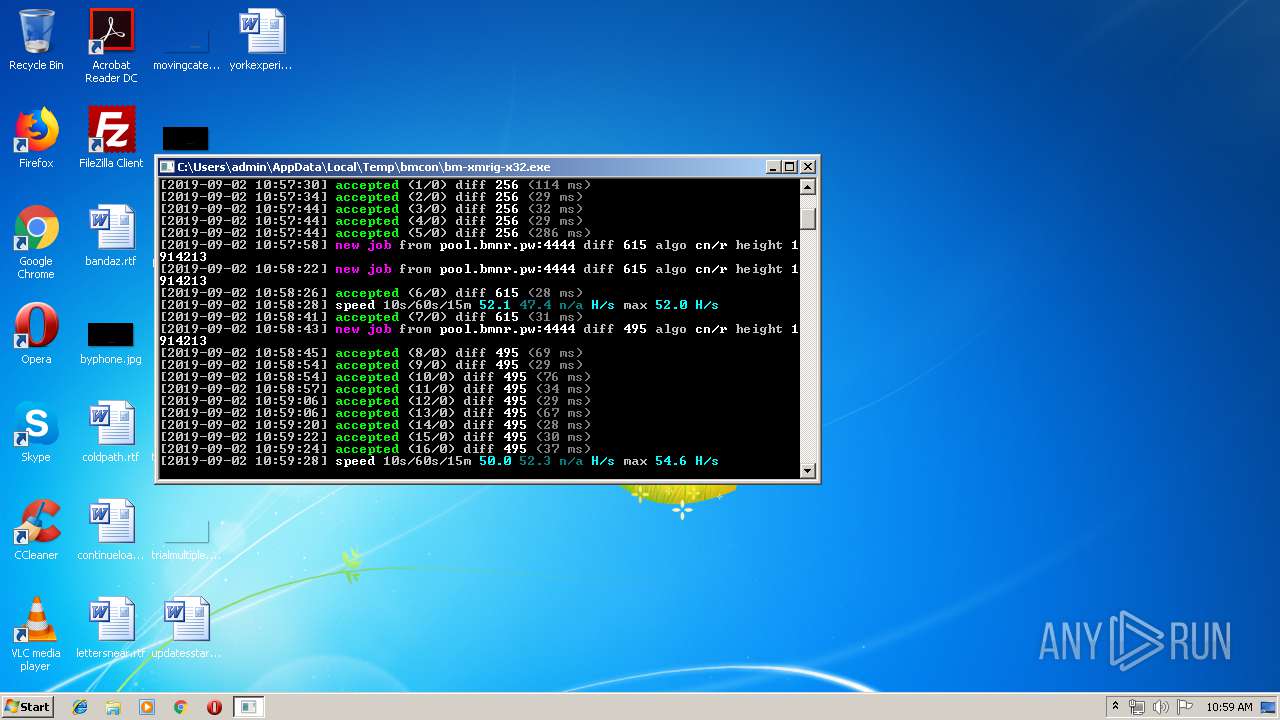The image size is (1280, 720).
Task: Open Internet Explorer in taskbar
Action: [x=80, y=707]
